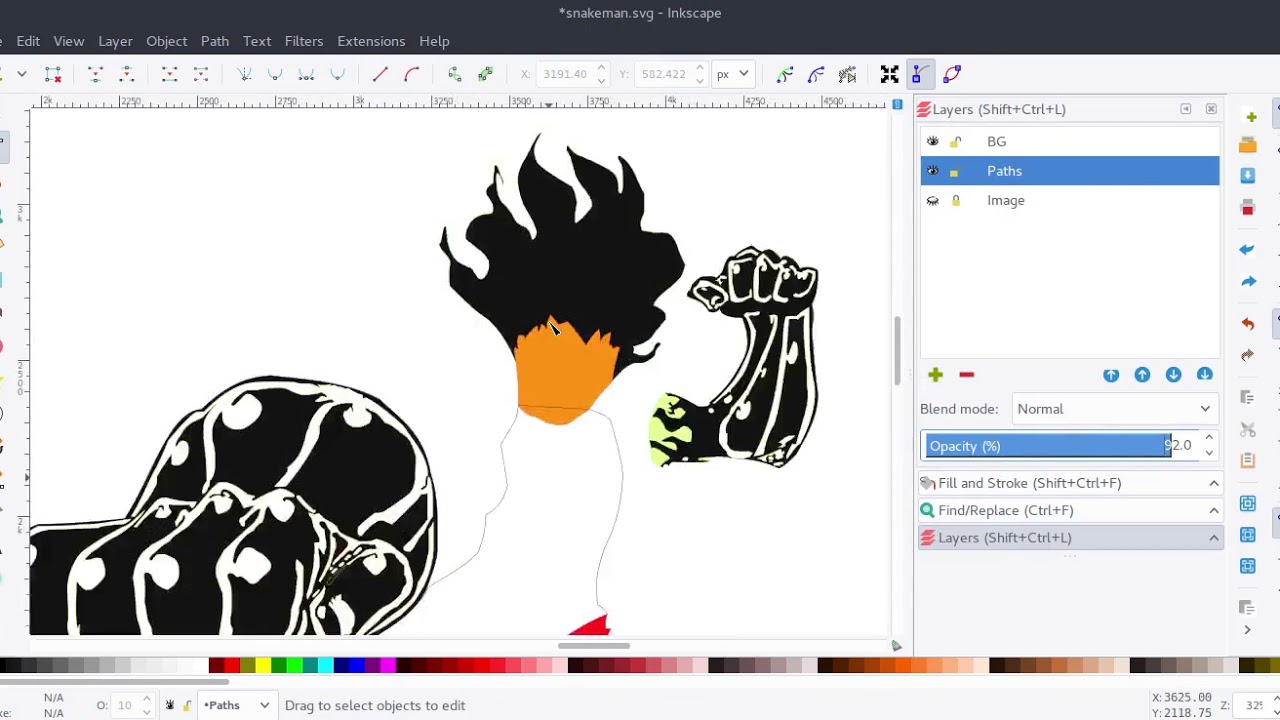
Task: Select the BG layer
Action: pyautogui.click(x=1070, y=142)
